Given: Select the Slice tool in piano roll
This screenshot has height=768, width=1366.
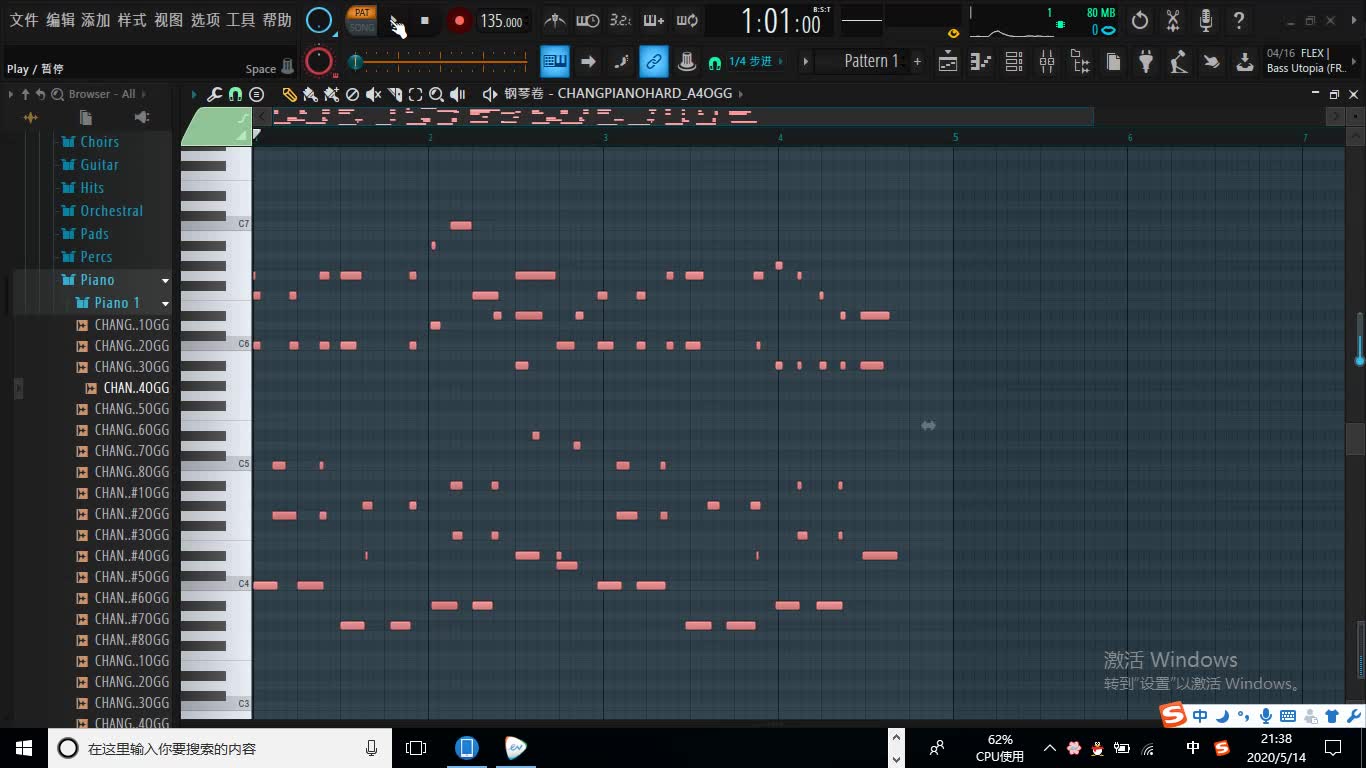Looking at the screenshot, I should pos(394,94).
